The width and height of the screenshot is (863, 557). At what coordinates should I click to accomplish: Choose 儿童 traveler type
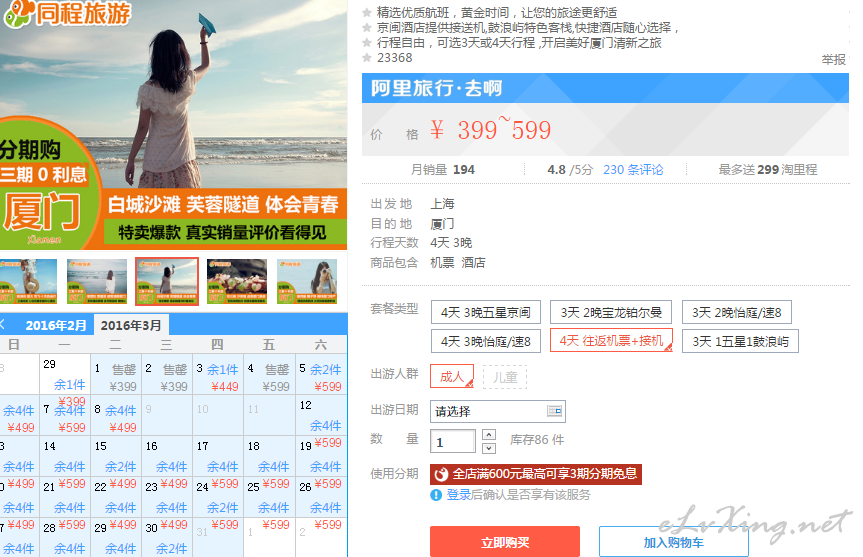(505, 377)
